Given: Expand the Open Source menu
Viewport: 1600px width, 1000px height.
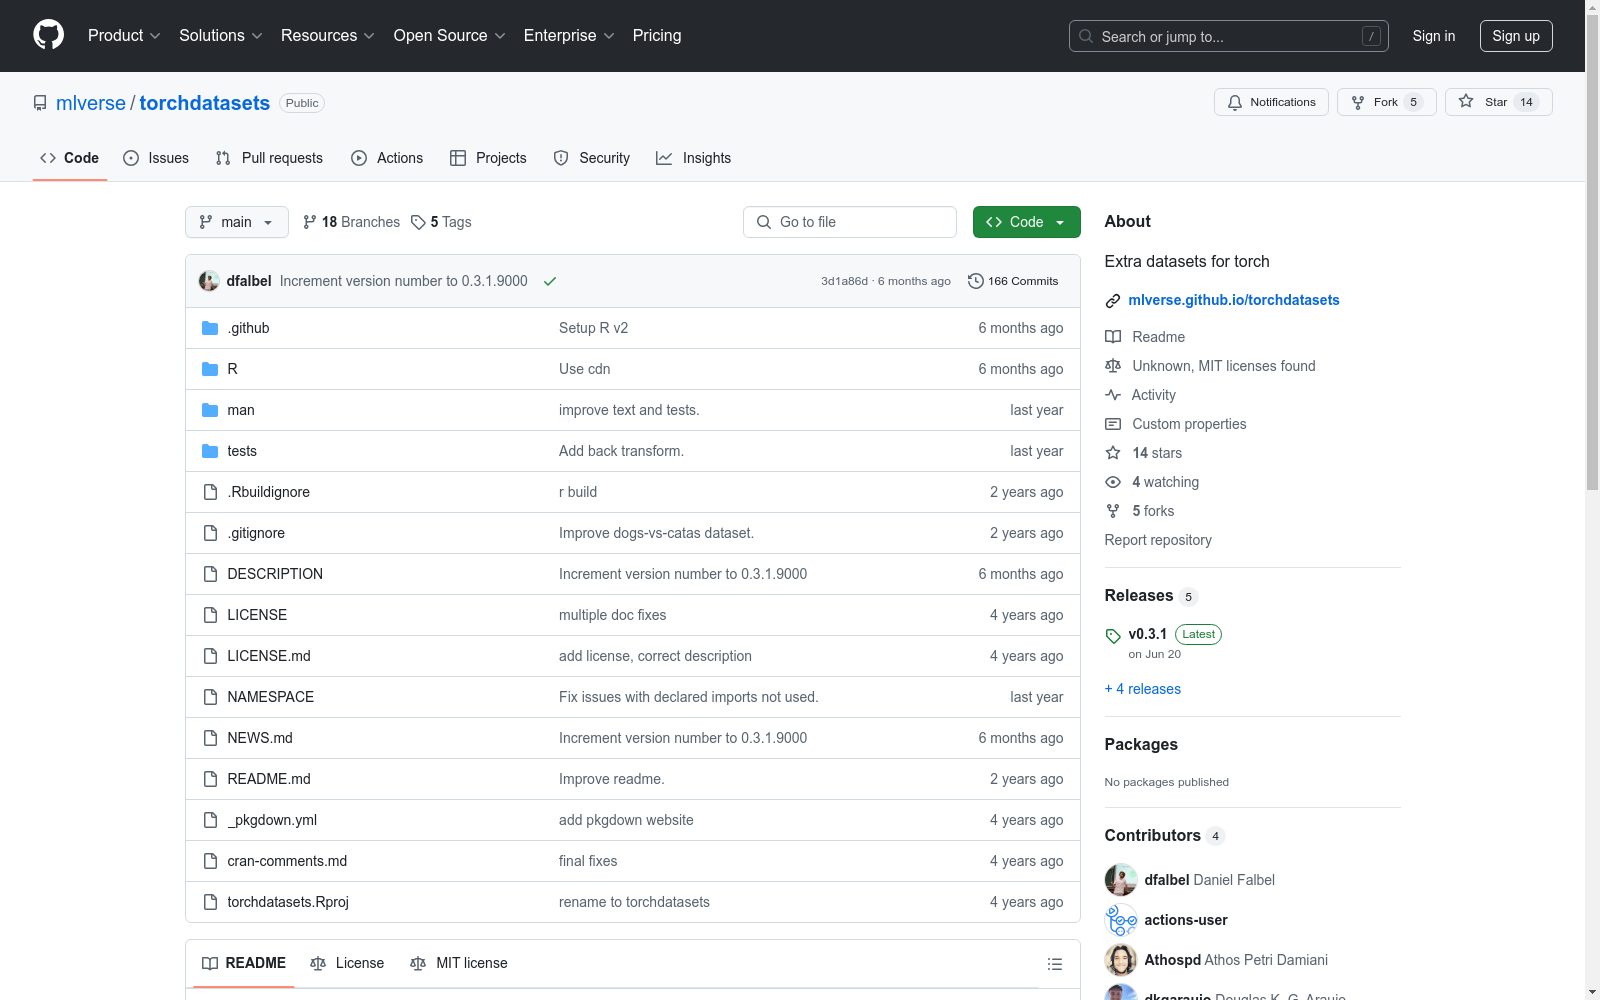Looking at the screenshot, I should click(x=450, y=36).
